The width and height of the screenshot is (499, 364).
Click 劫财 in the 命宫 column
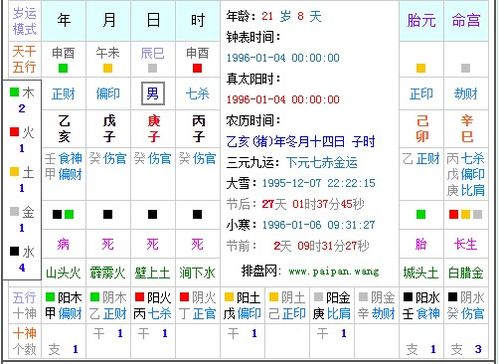click(466, 94)
